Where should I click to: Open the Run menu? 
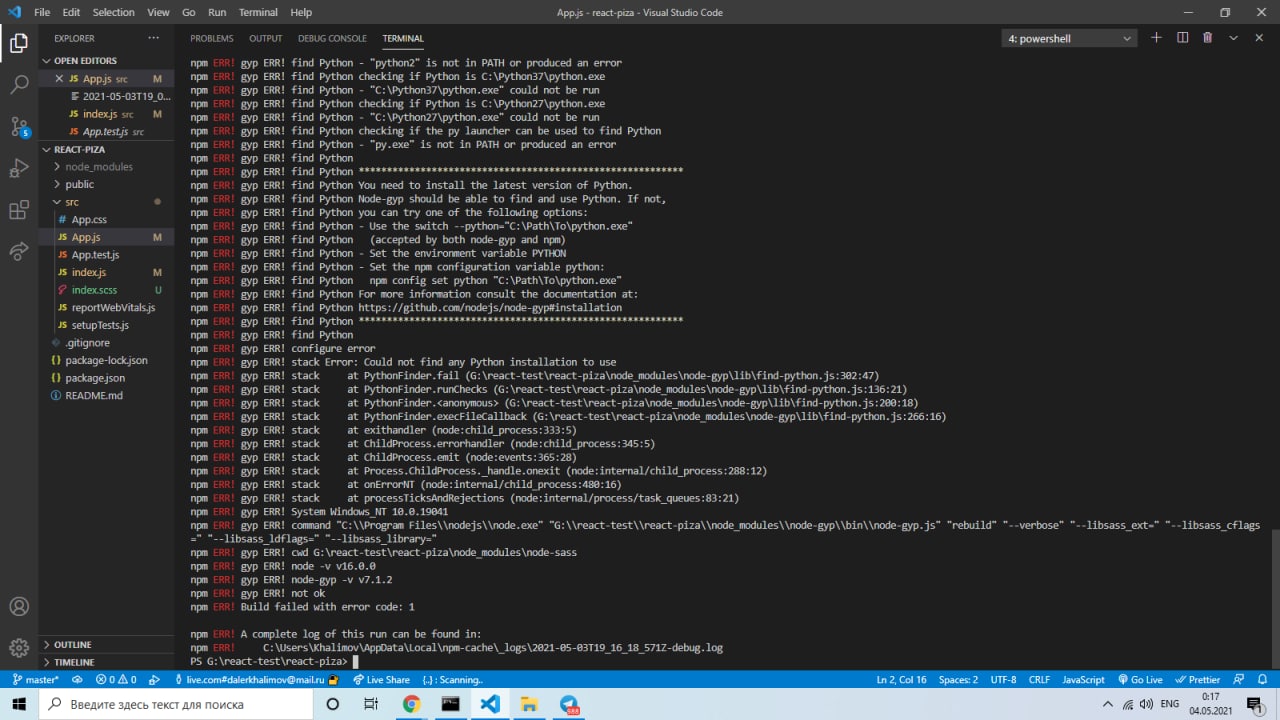click(217, 12)
